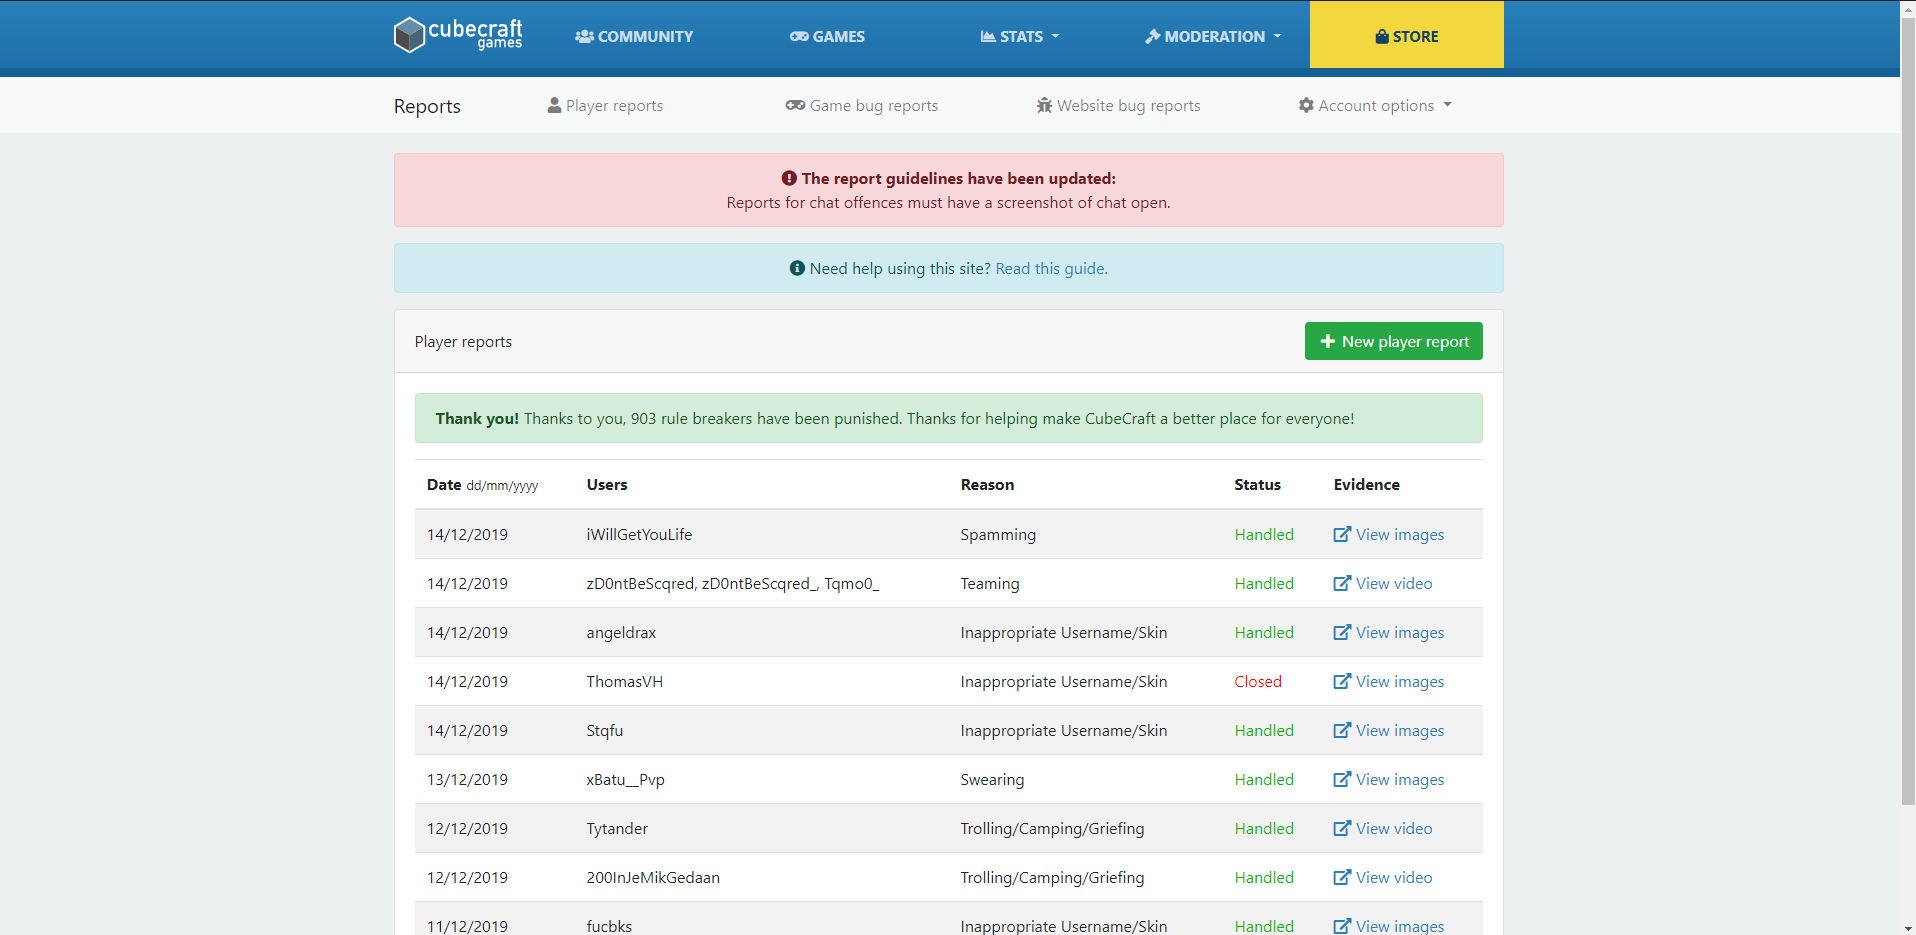View video for zD0ntBeScqred Teaming report
The image size is (1916, 935).
[1383, 583]
